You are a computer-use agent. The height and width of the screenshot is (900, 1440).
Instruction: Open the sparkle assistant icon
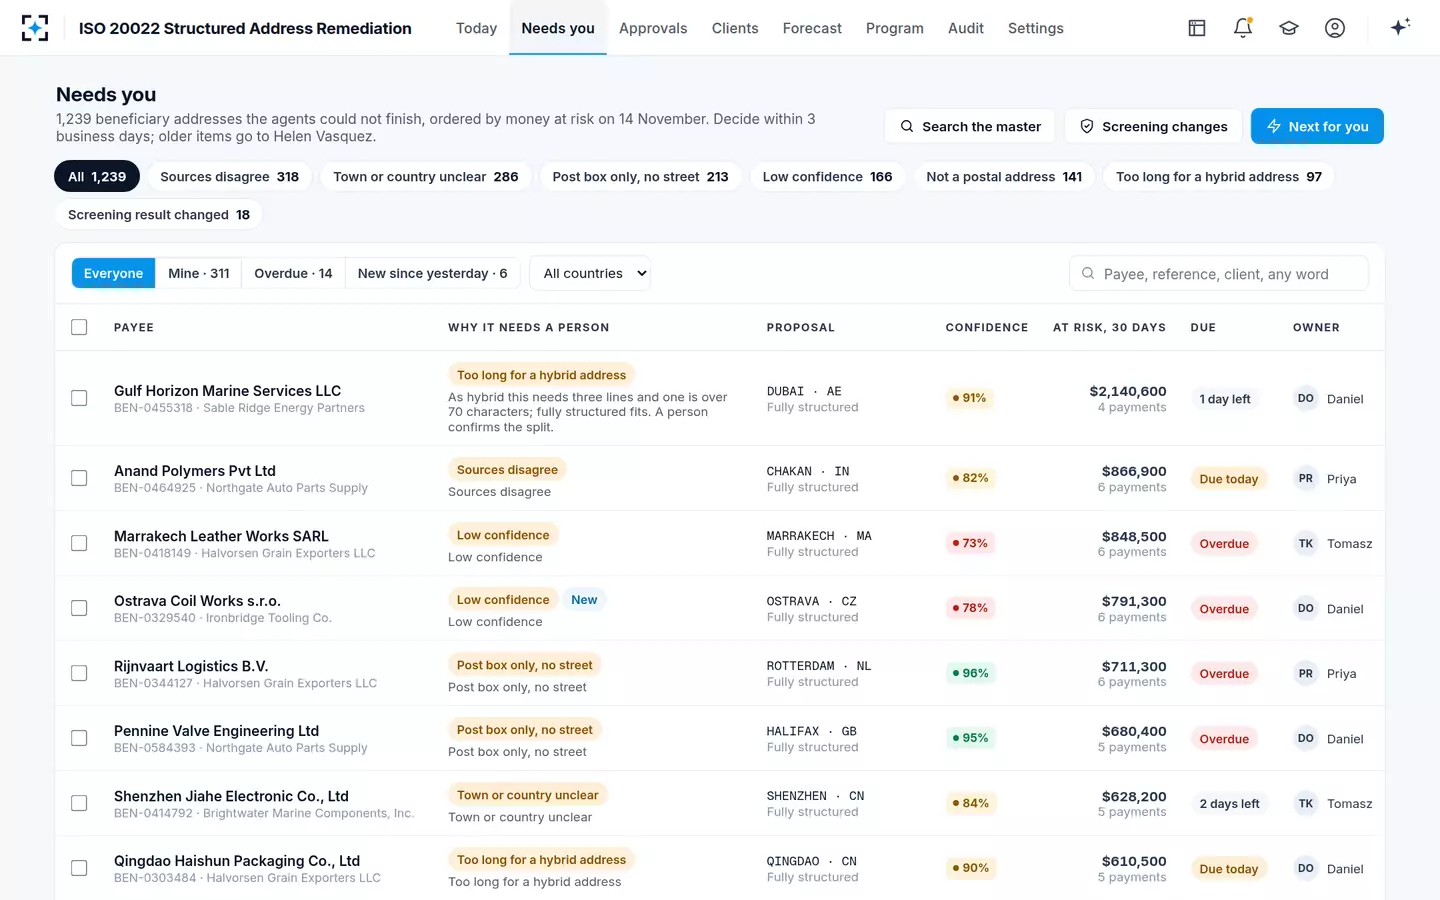1400,27
